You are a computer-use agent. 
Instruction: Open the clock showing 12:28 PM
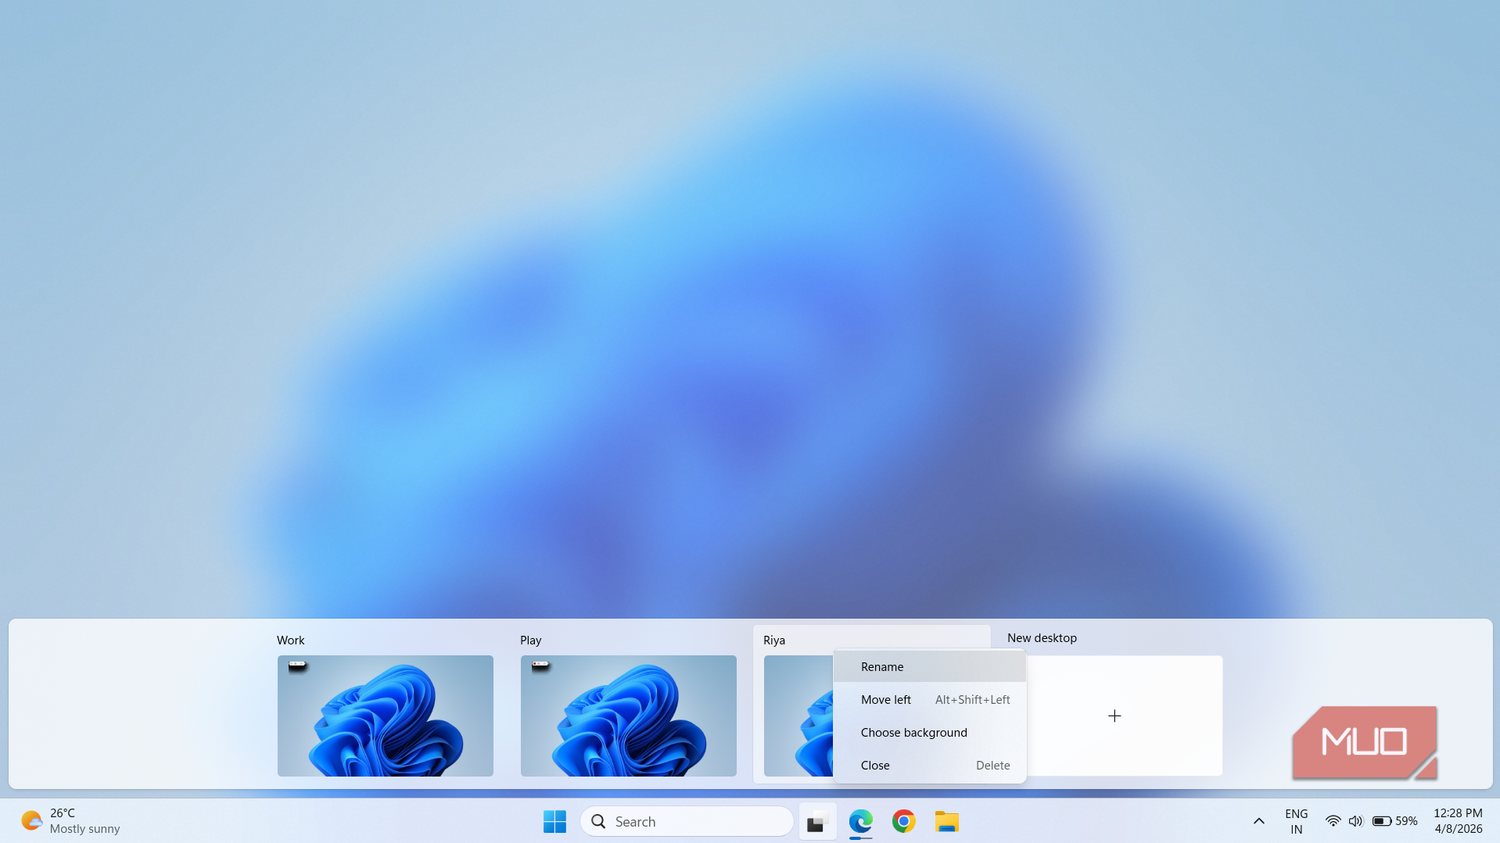(x=1458, y=821)
